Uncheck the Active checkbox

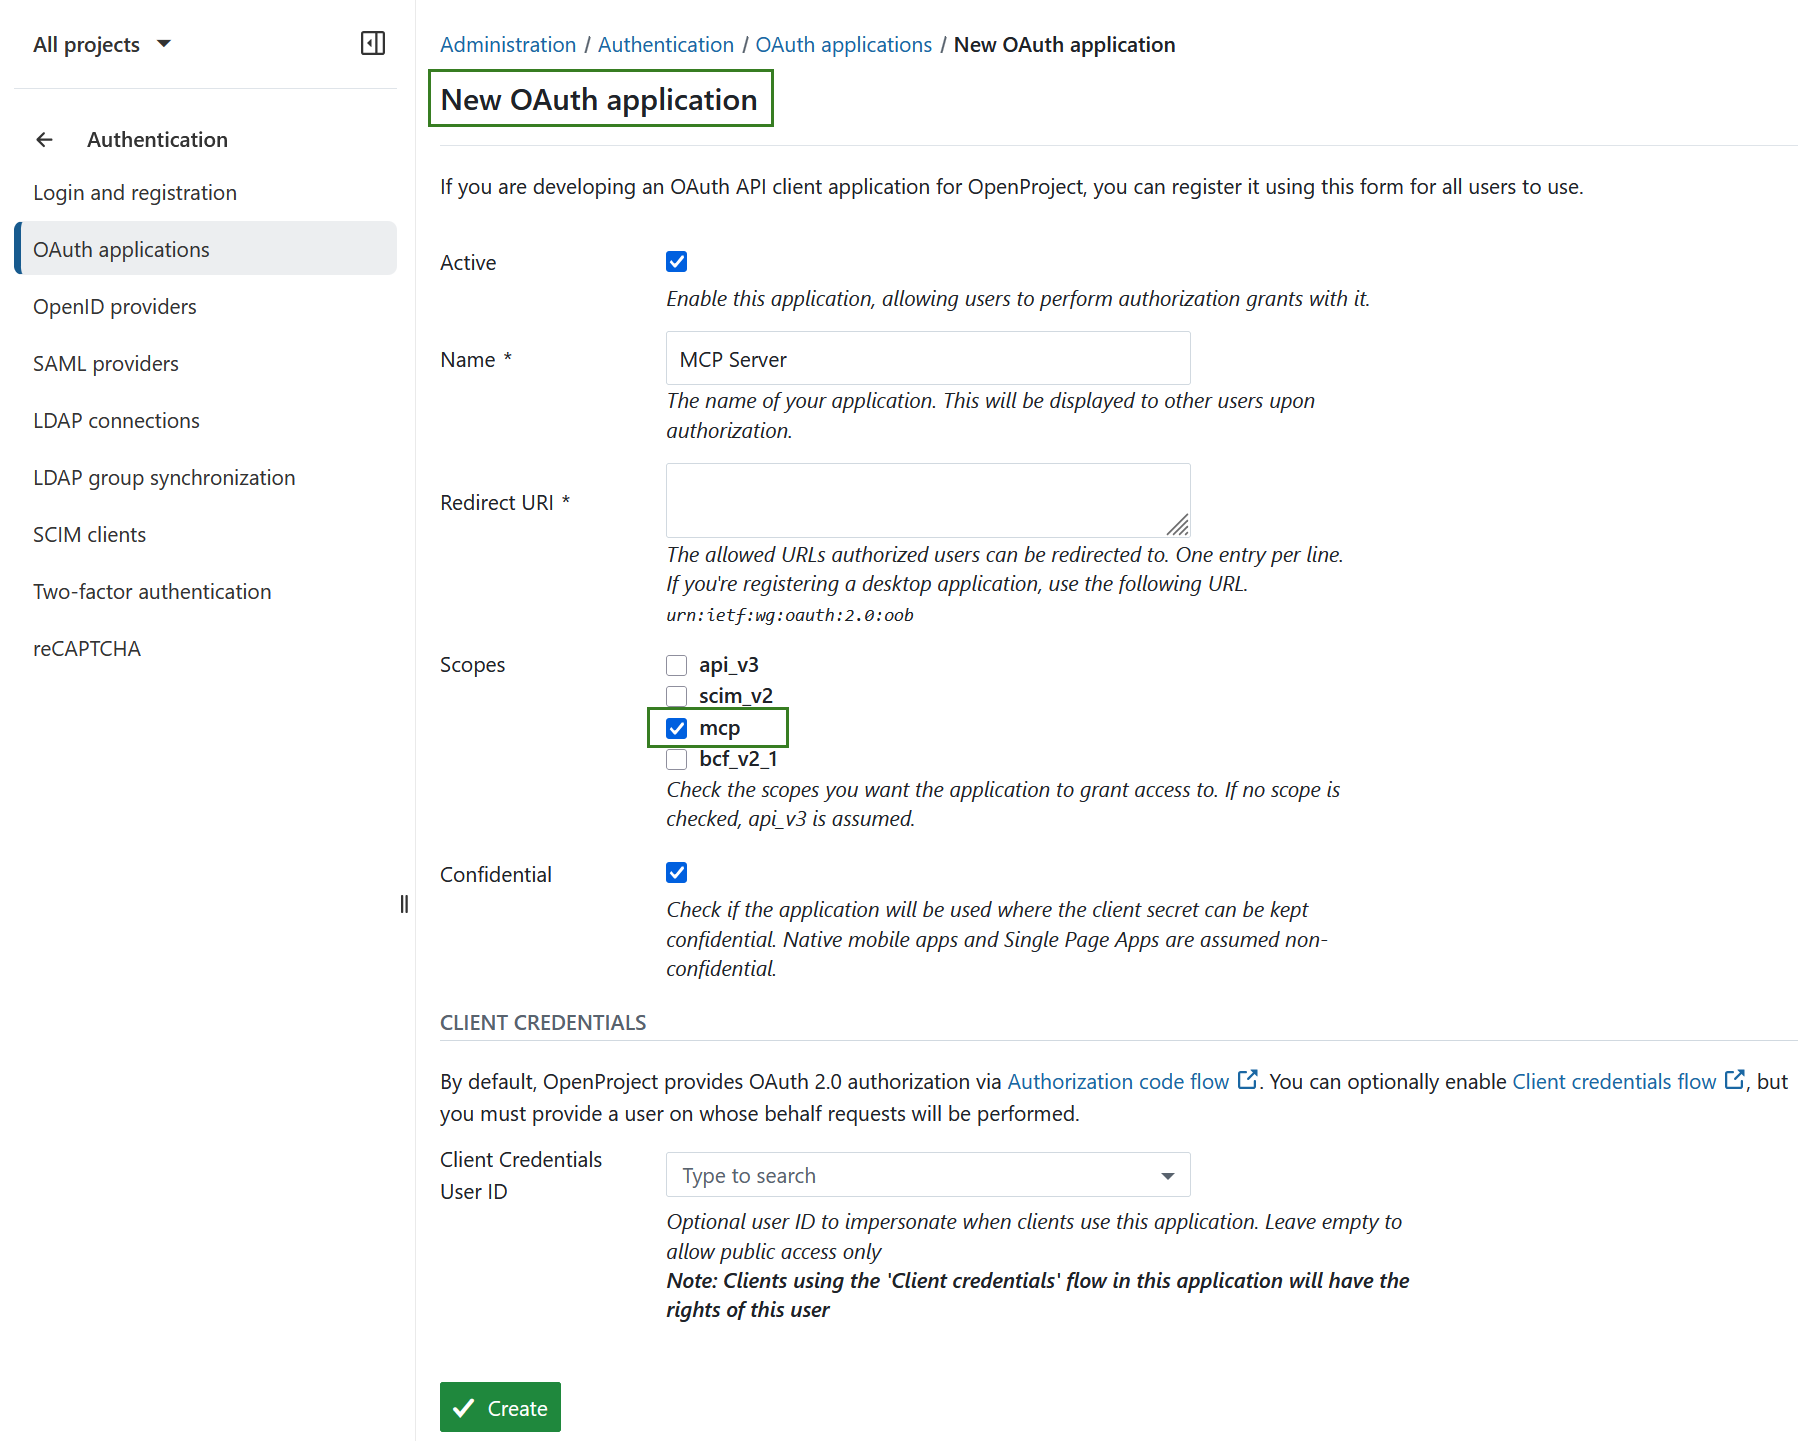click(x=677, y=261)
